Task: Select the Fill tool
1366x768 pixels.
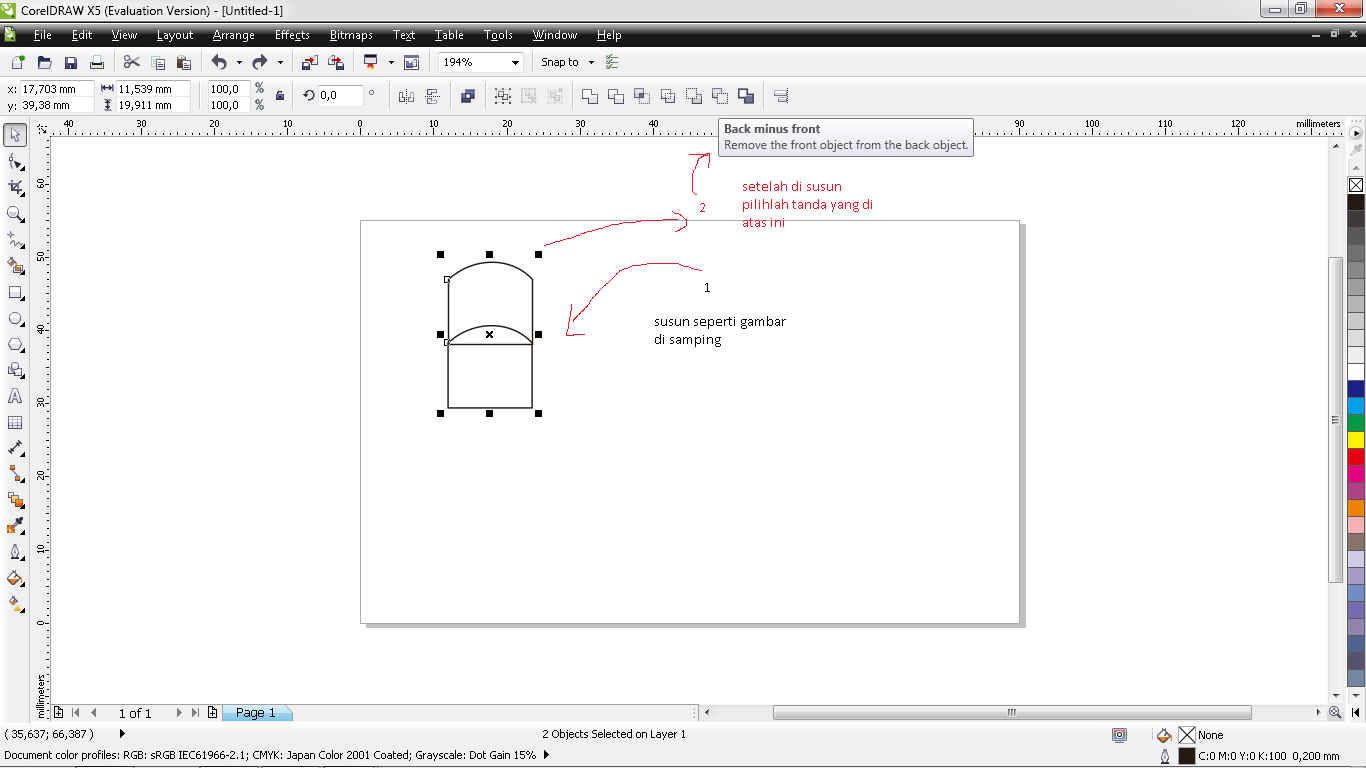Action: pyautogui.click(x=15, y=578)
